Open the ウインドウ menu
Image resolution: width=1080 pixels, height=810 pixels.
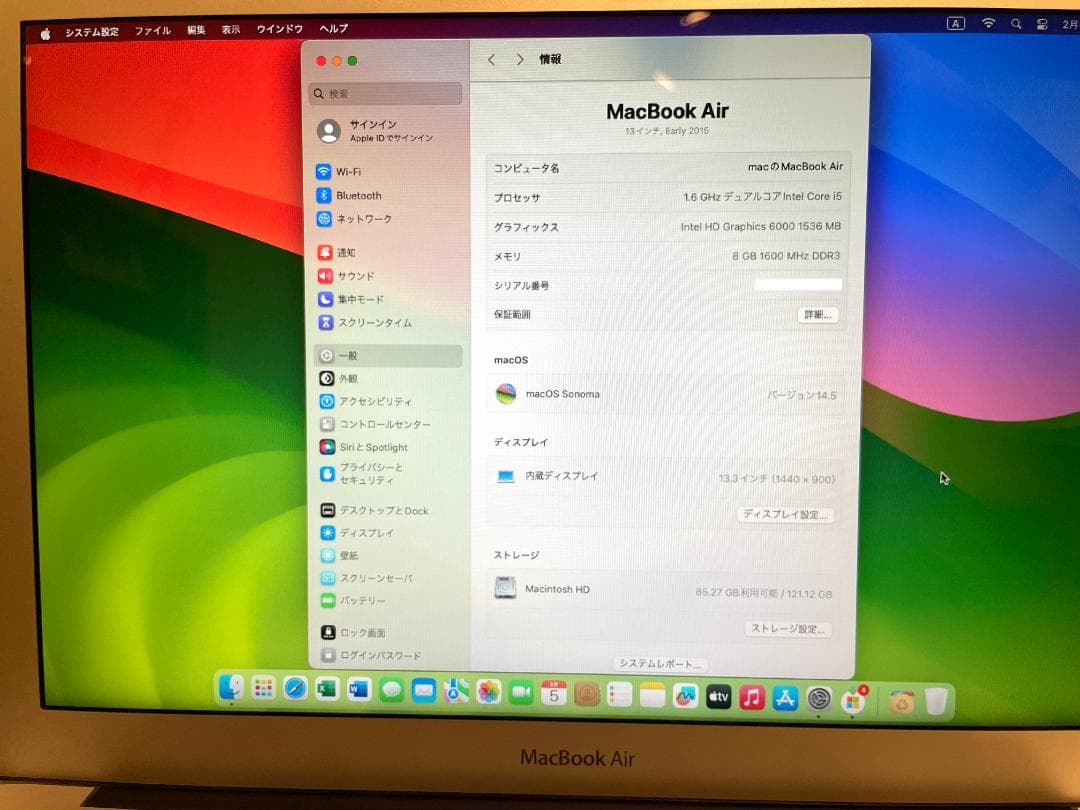(279, 30)
